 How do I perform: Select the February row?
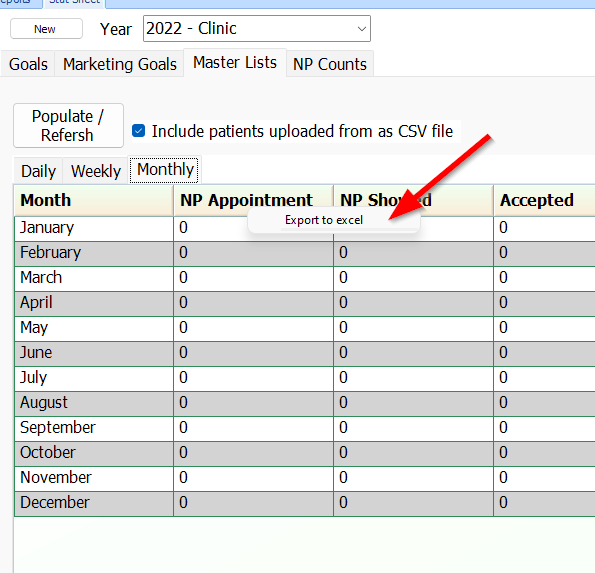pos(305,253)
